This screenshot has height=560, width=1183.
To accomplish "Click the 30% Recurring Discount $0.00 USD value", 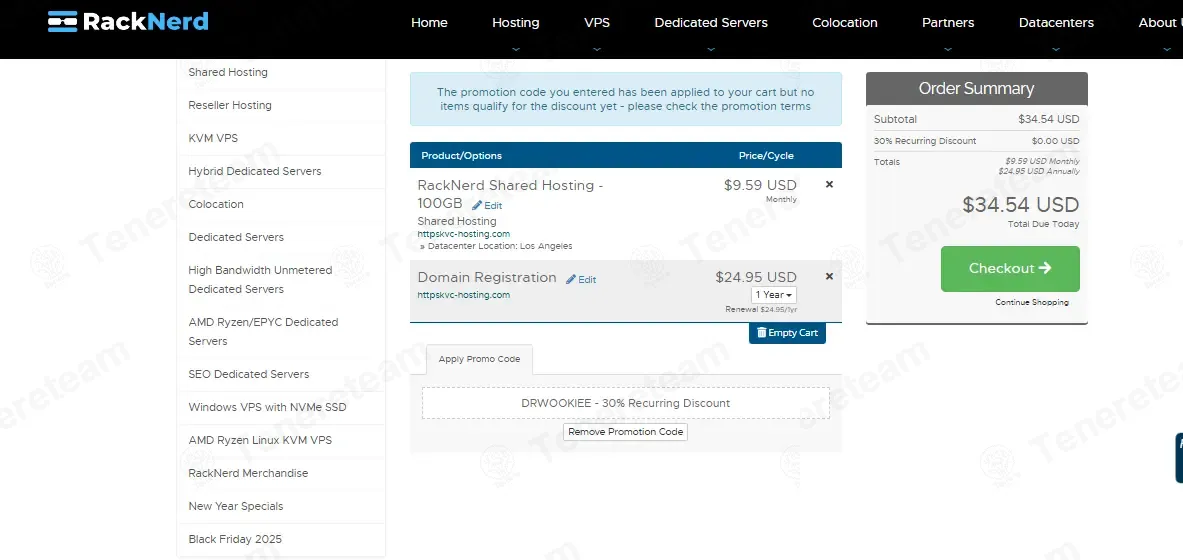I will coord(1055,141).
